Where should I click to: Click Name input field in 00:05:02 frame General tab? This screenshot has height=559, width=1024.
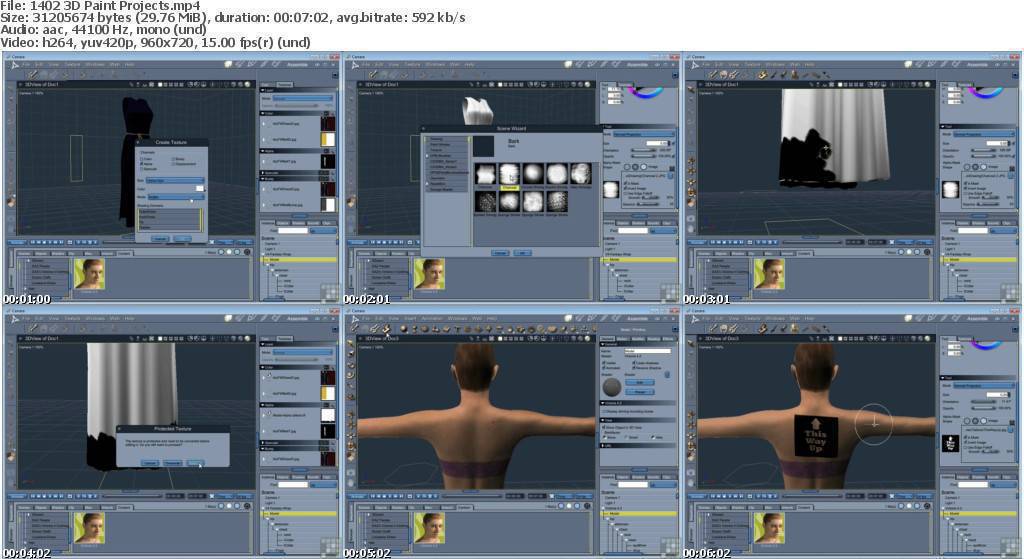coord(648,351)
